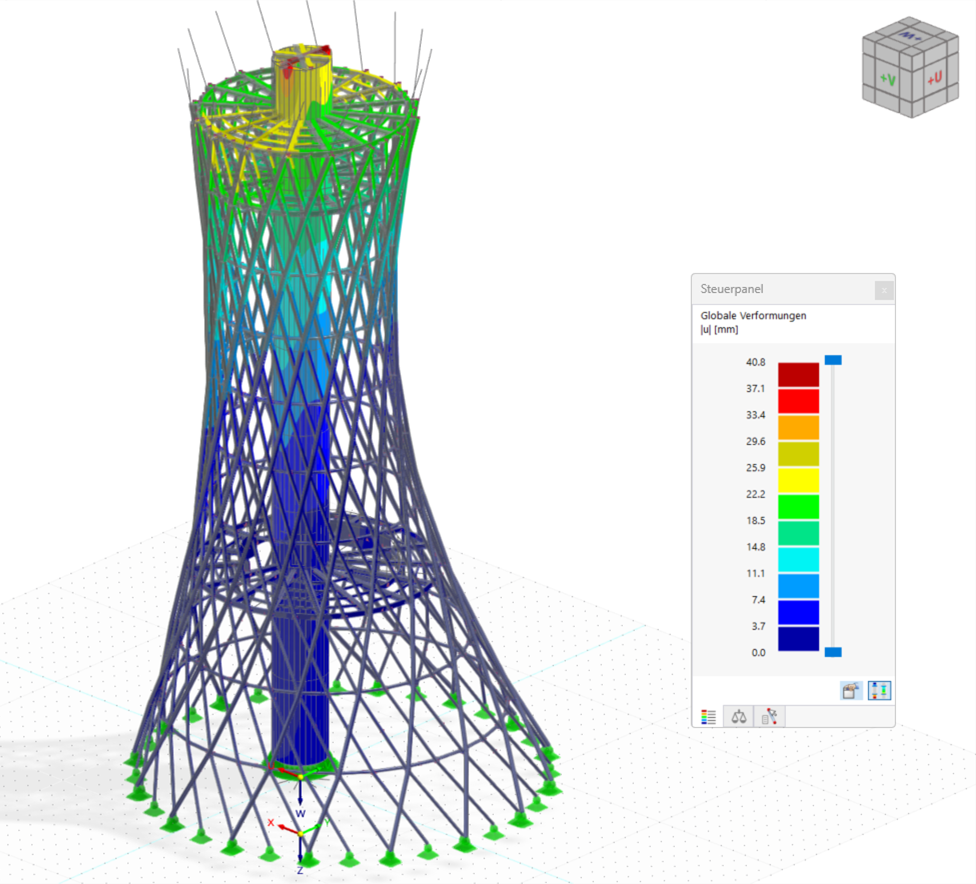Viewport: 976px width, 884px height.
Task: Select the dark red 40.8 color swatch
Action: tap(798, 374)
